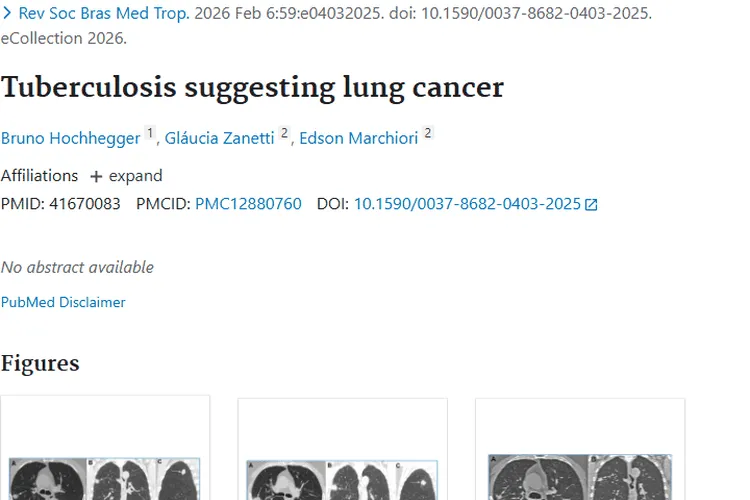The height and width of the screenshot is (500, 750).
Task: Open the Rev Soc Bras Med Trop journal menu
Action: coord(104,15)
